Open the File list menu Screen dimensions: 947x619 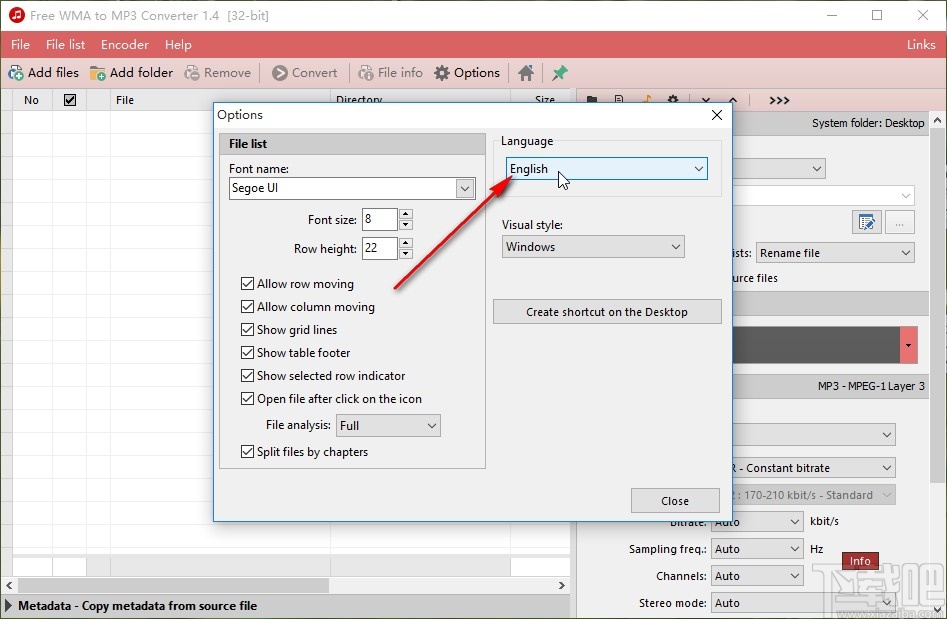(65, 44)
